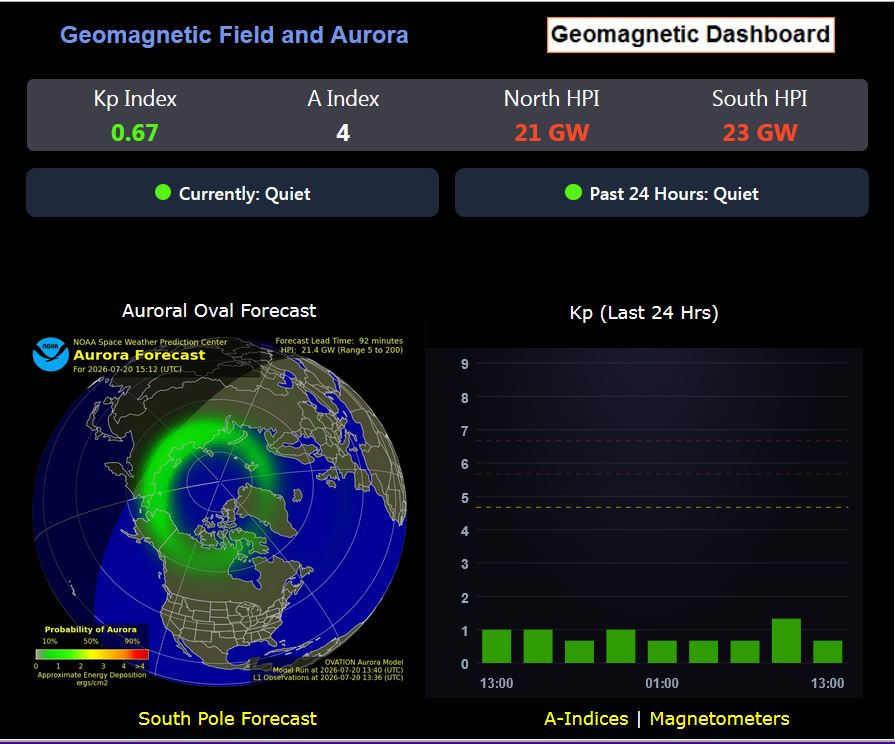The width and height of the screenshot is (895, 744).
Task: Click the 'OVATION Aurora Model' caption
Action: [x=364, y=662]
